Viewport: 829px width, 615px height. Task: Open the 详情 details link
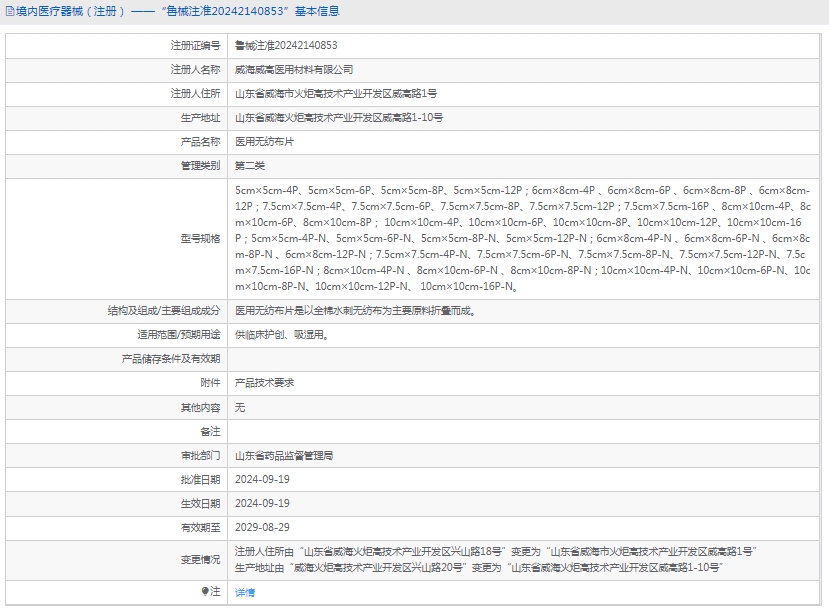coord(245,592)
